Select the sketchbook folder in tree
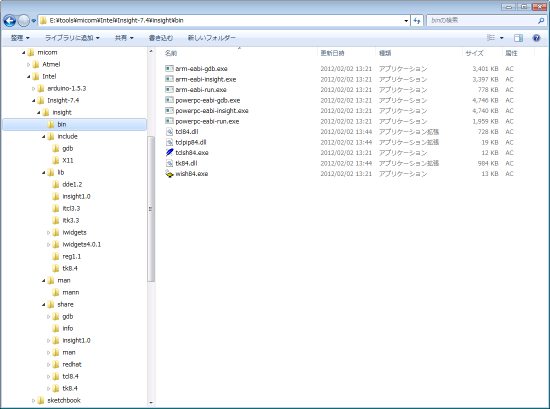550x409 pixels. 64,400
